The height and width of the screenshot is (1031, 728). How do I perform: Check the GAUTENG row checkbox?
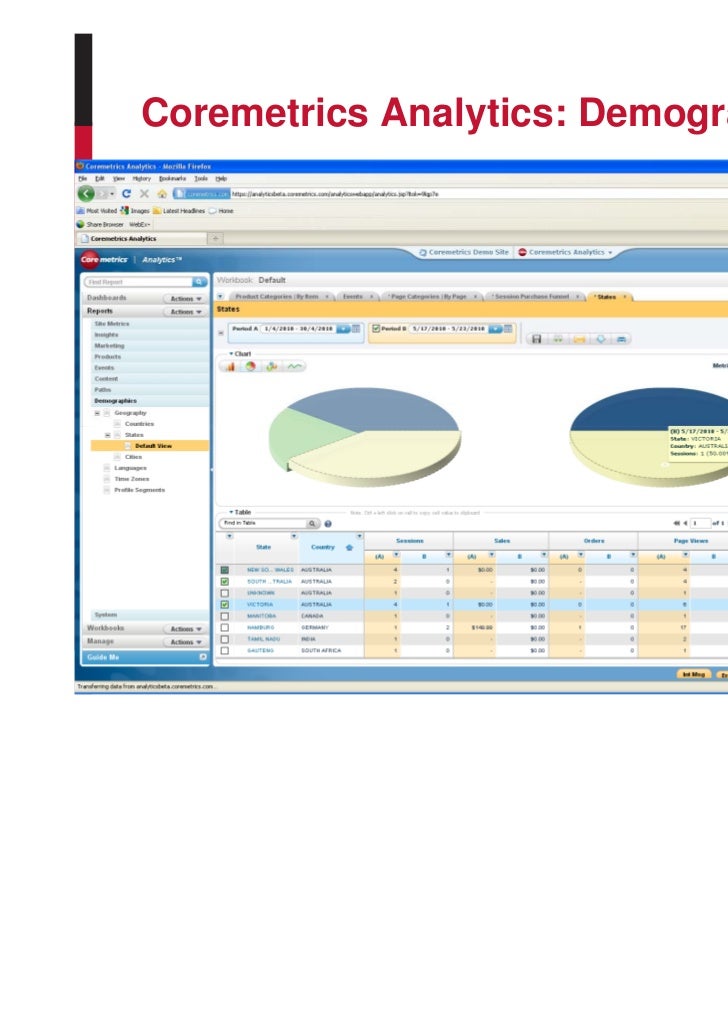[x=225, y=650]
